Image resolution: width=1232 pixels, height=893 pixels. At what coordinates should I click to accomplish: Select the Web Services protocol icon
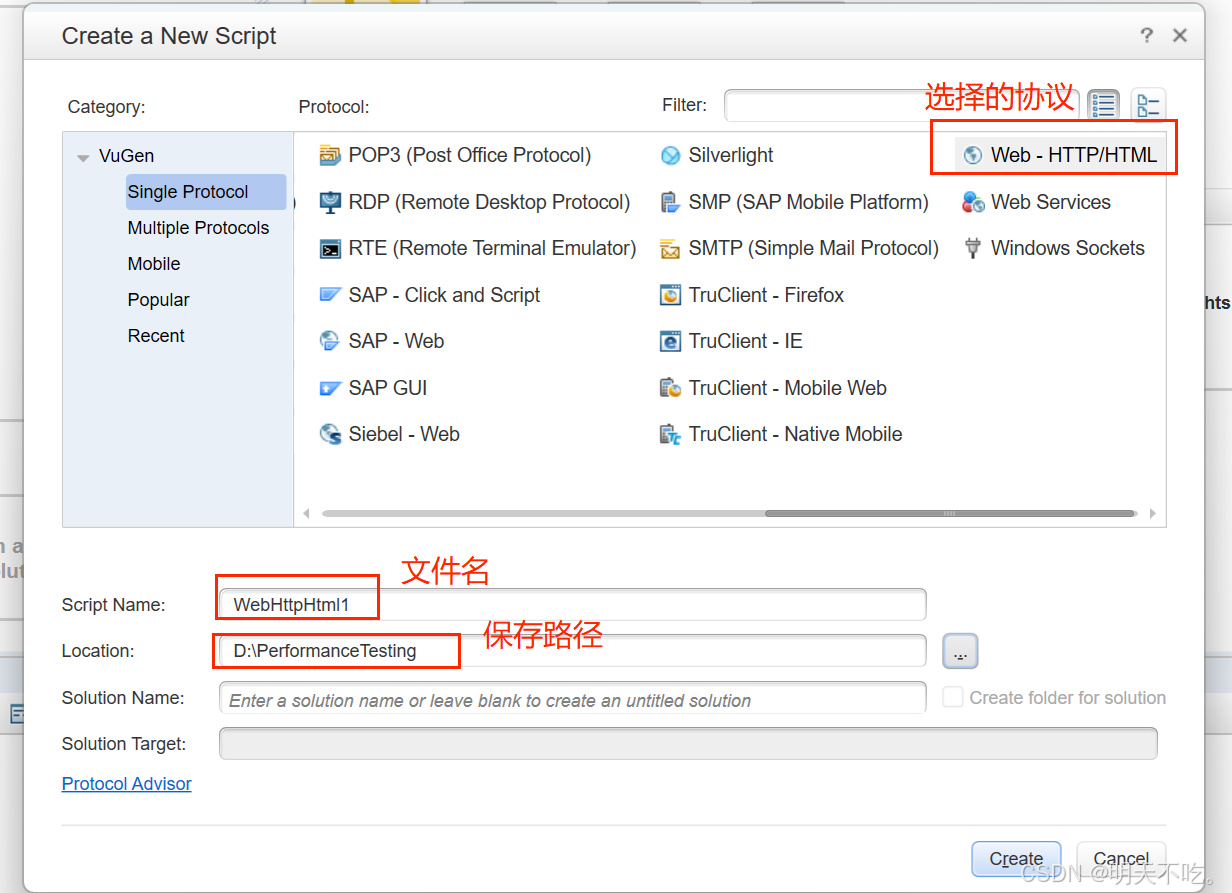pos(973,202)
